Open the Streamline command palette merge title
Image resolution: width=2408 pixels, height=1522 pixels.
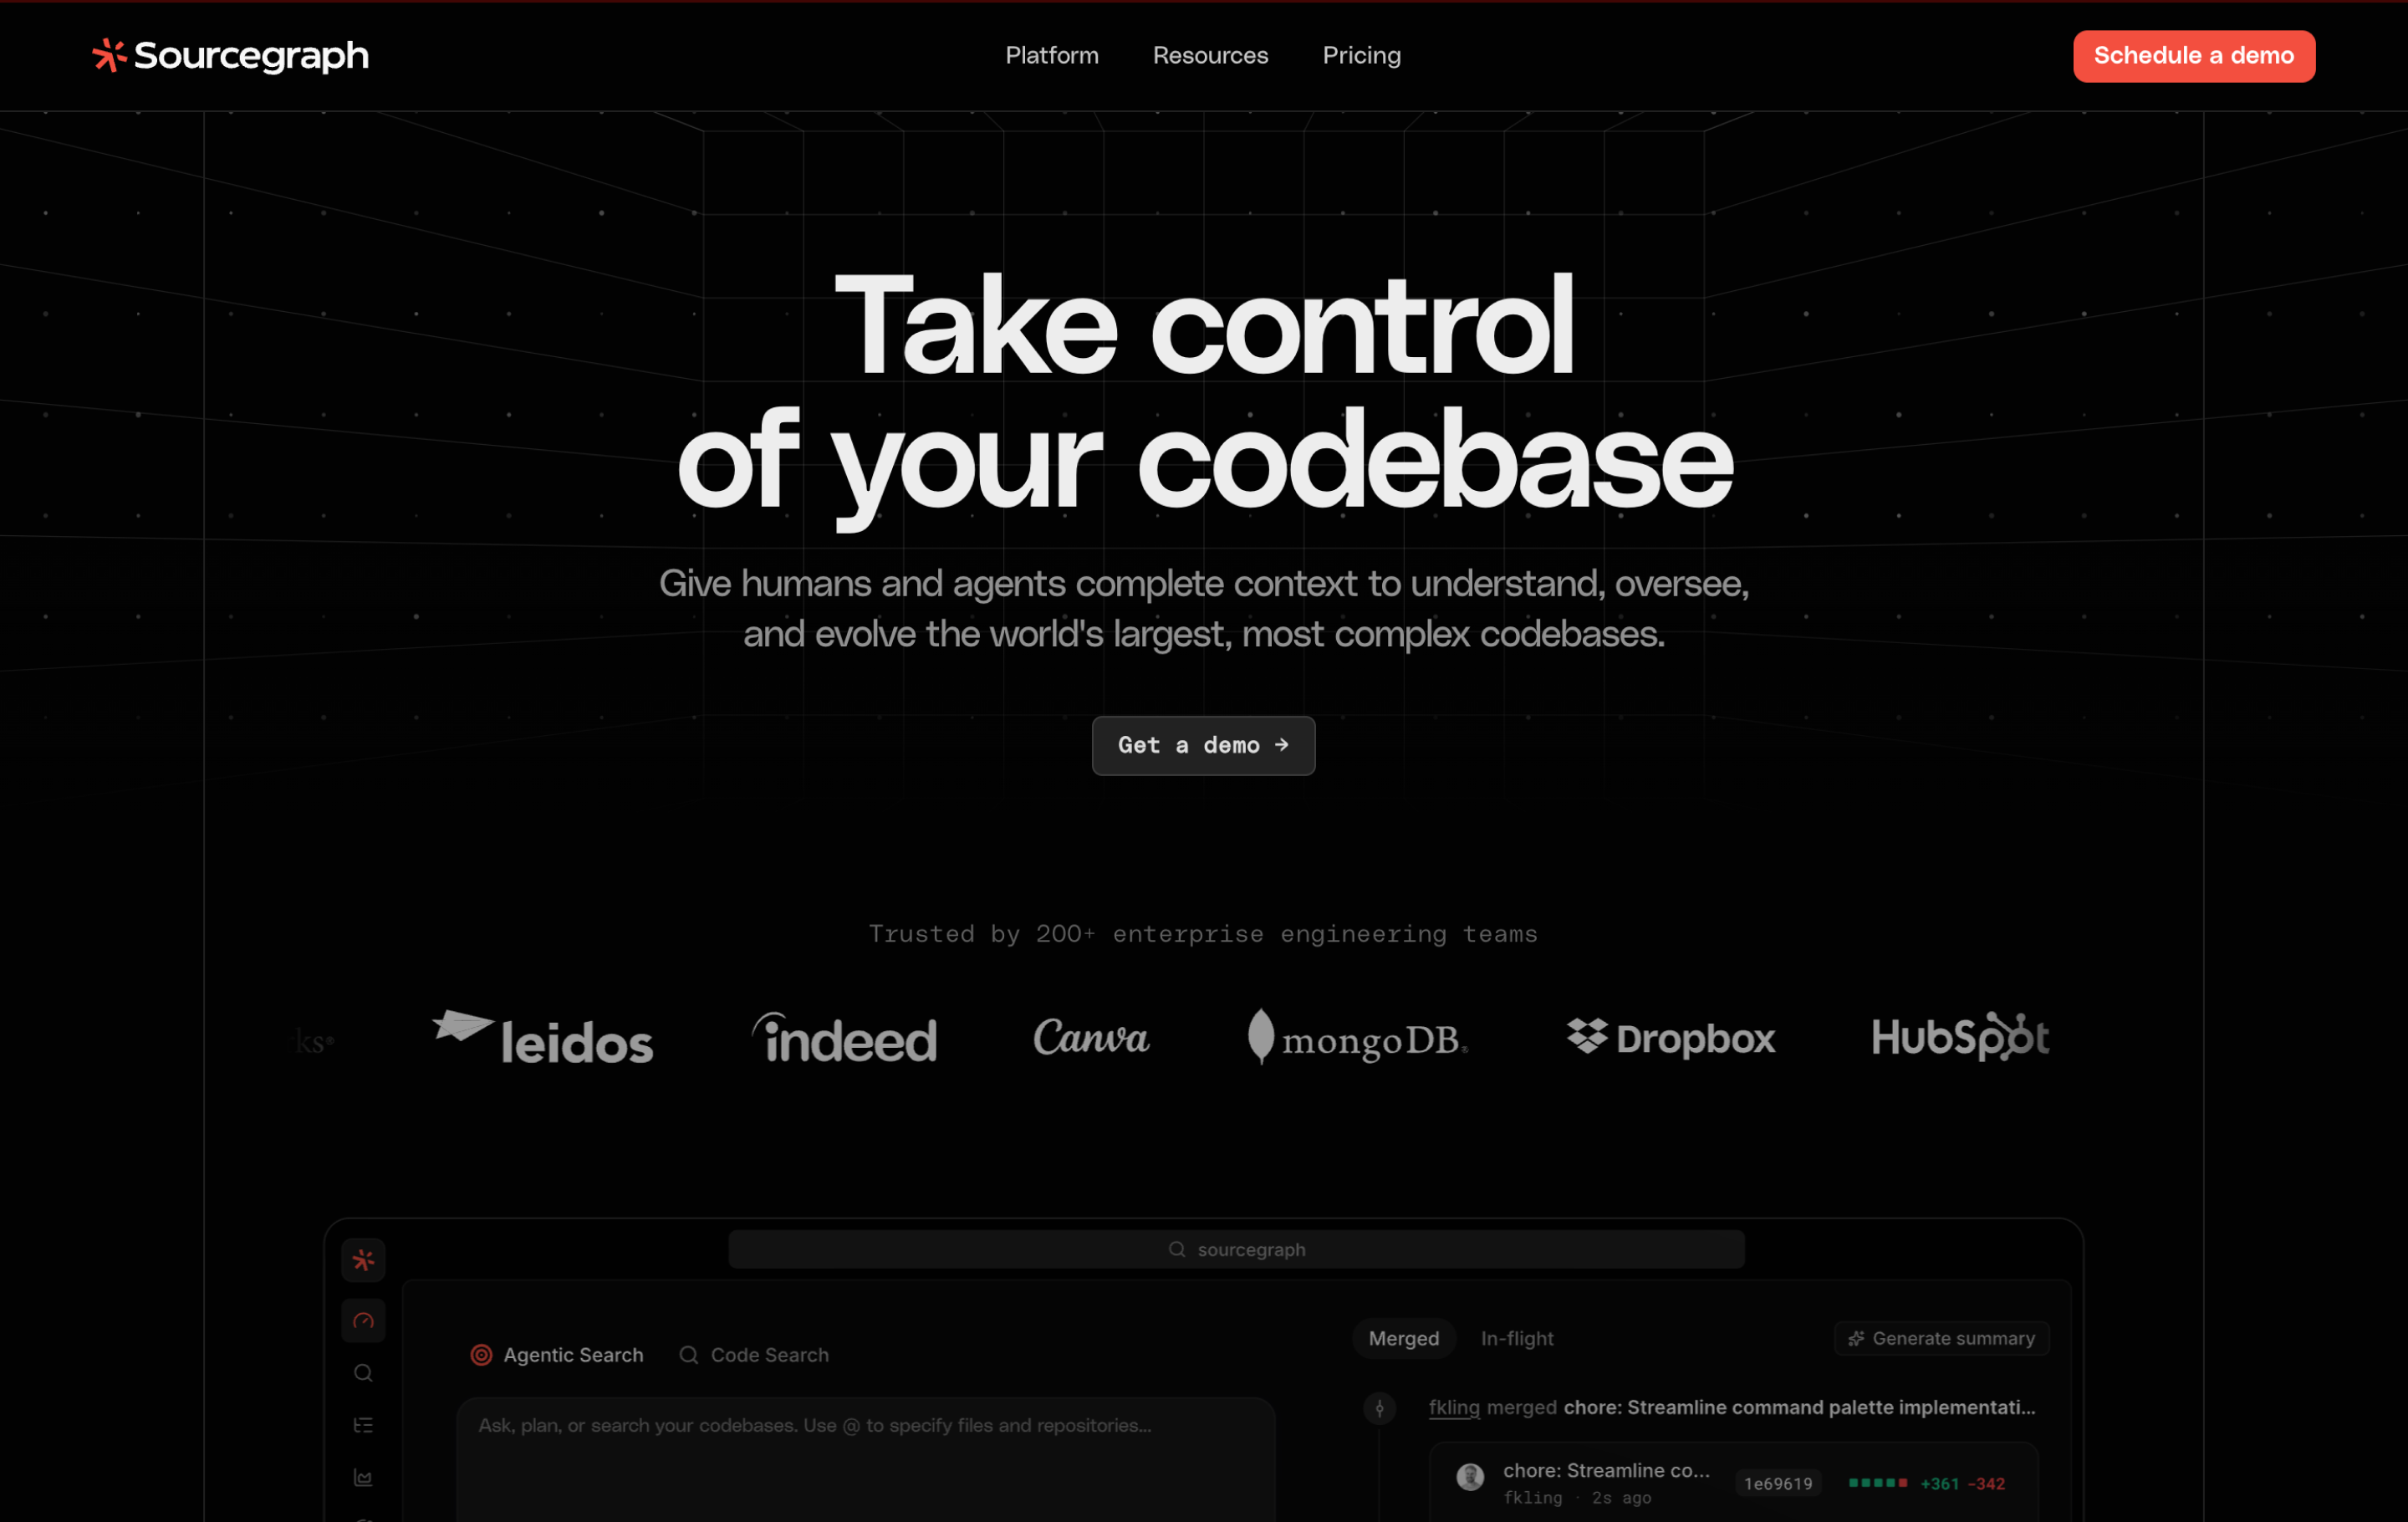coord(1799,1407)
